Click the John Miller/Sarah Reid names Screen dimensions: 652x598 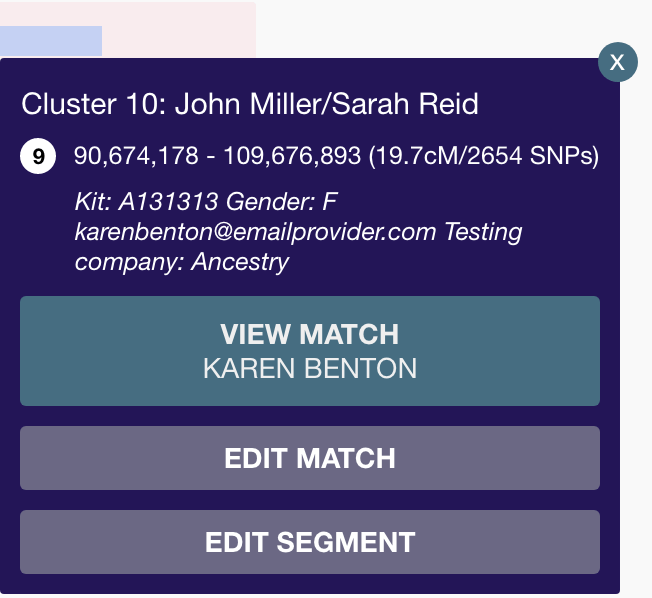click(x=326, y=104)
